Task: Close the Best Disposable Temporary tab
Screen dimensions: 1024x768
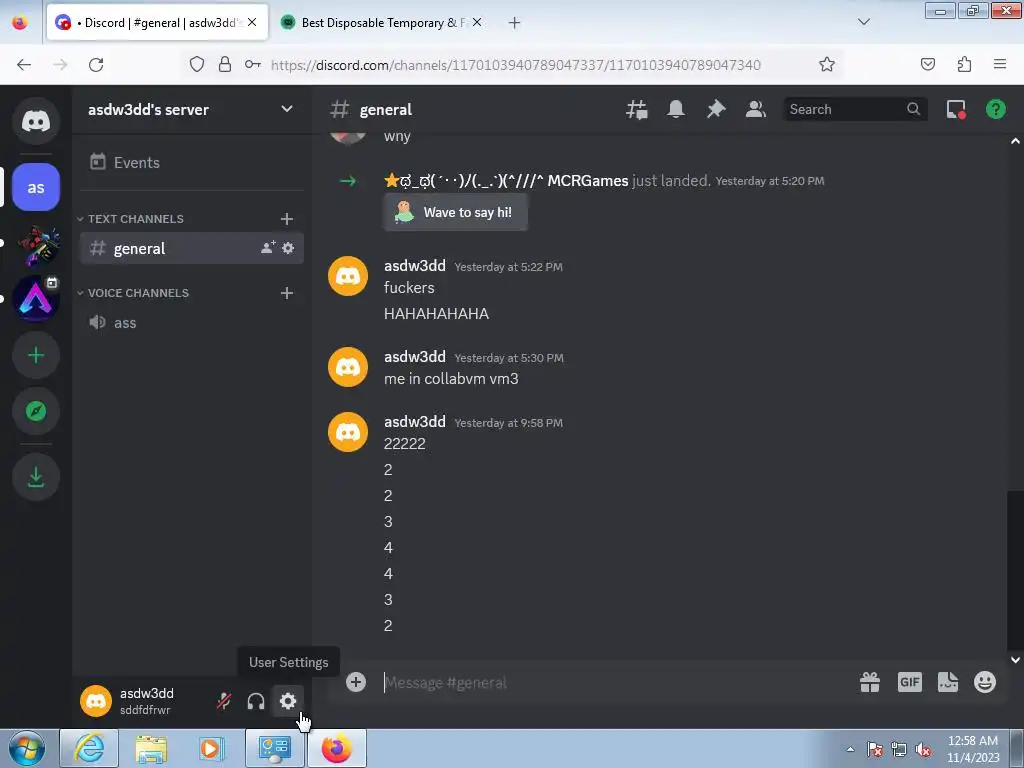Action: (x=477, y=23)
